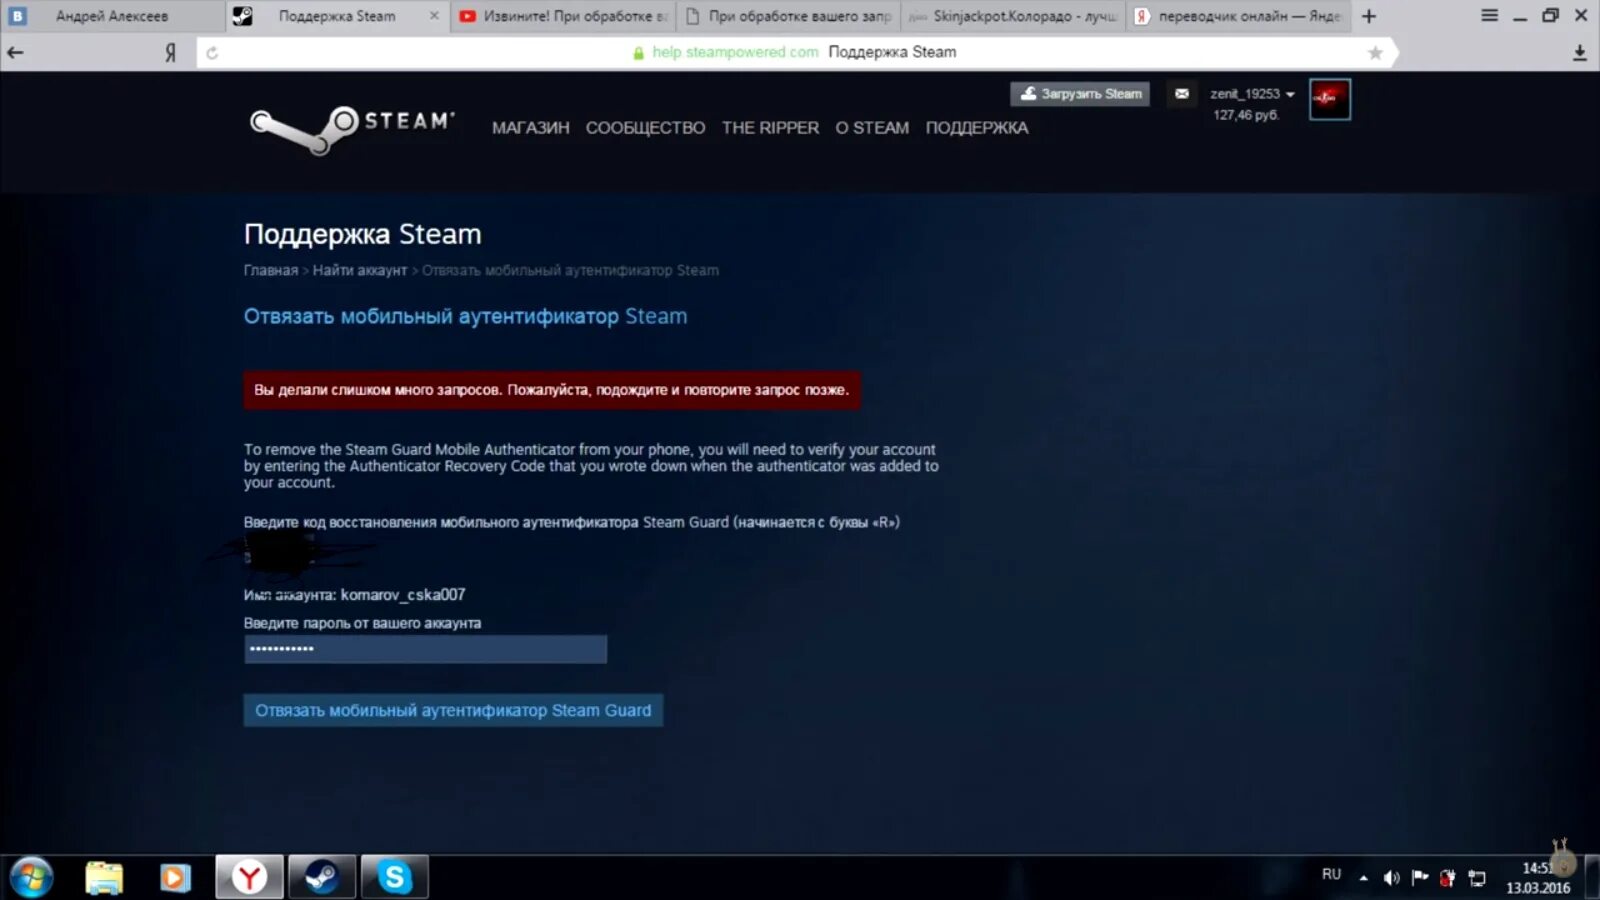Click the taskbar date 13.03.2016
This screenshot has width=1600, height=900.
pos(1538,888)
